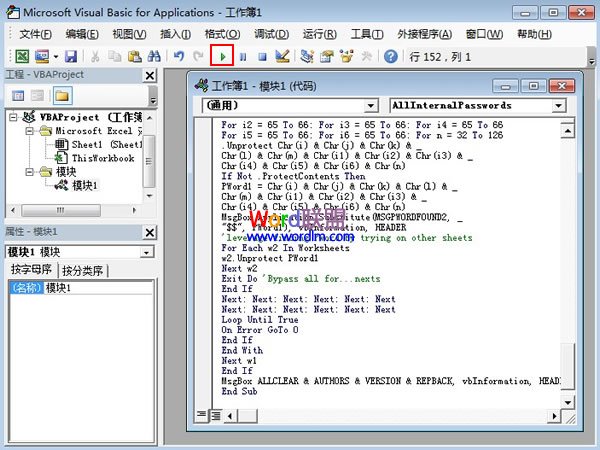The height and width of the screenshot is (450, 600).
Task: Click the Break pause button
Action: pos(243,57)
